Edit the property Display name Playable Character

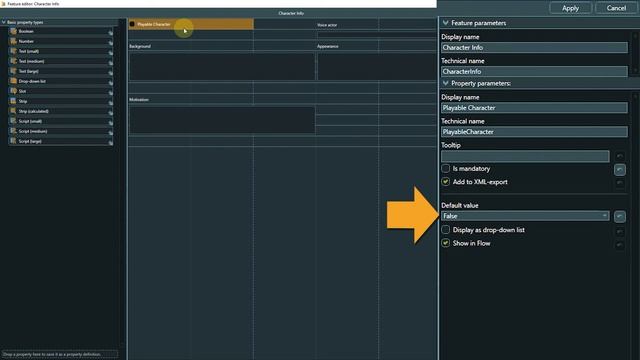534,108
